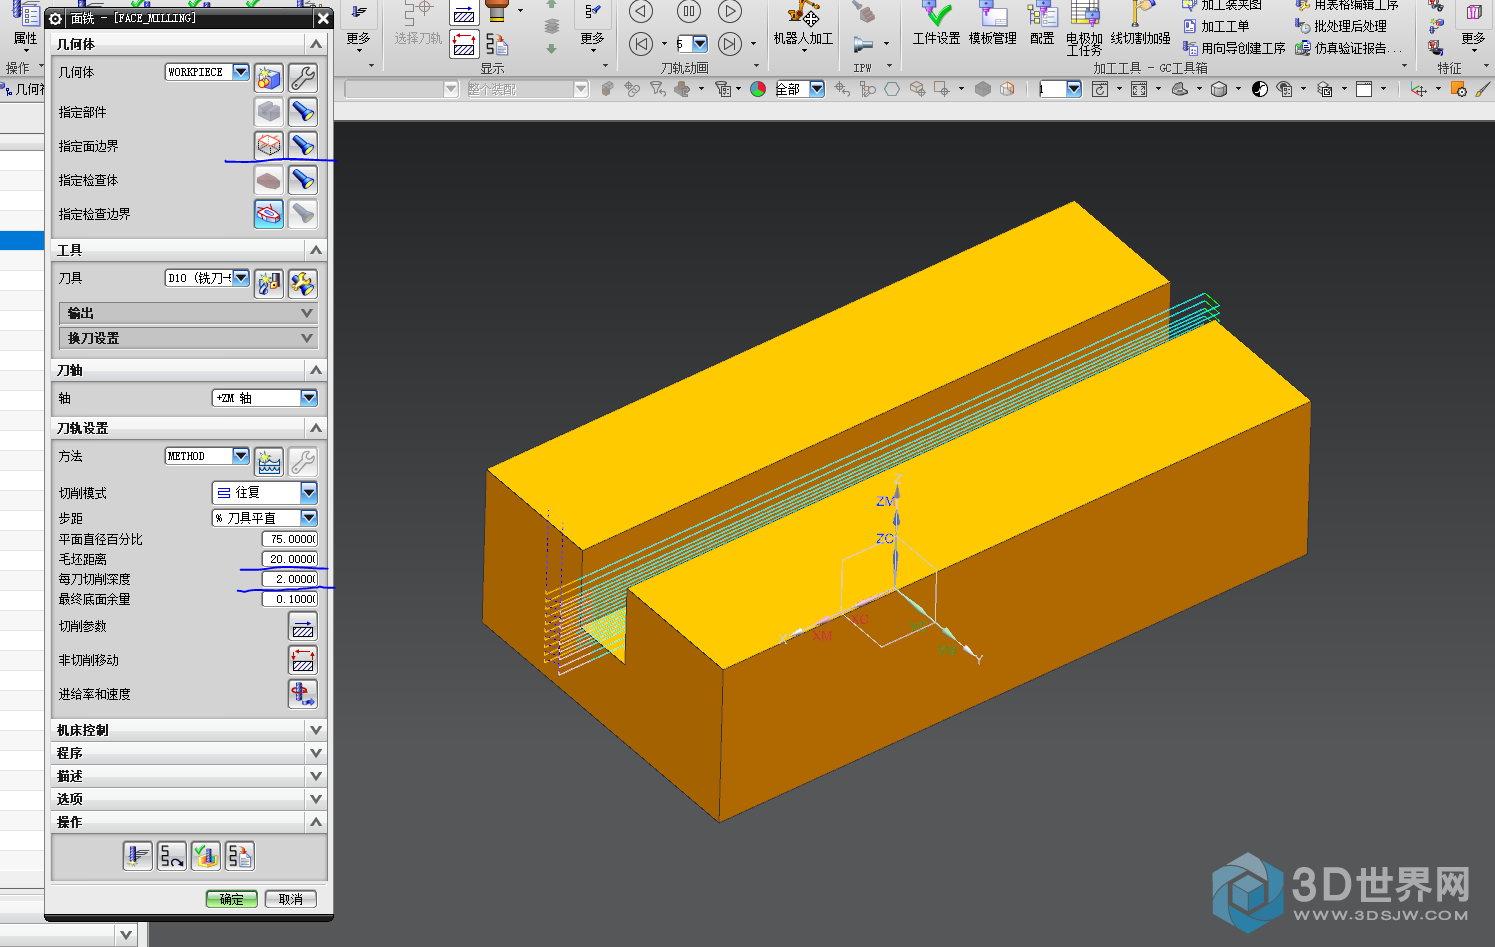The height and width of the screenshot is (947, 1495).
Task: Open the 机器人加工 menu
Action: [803, 26]
